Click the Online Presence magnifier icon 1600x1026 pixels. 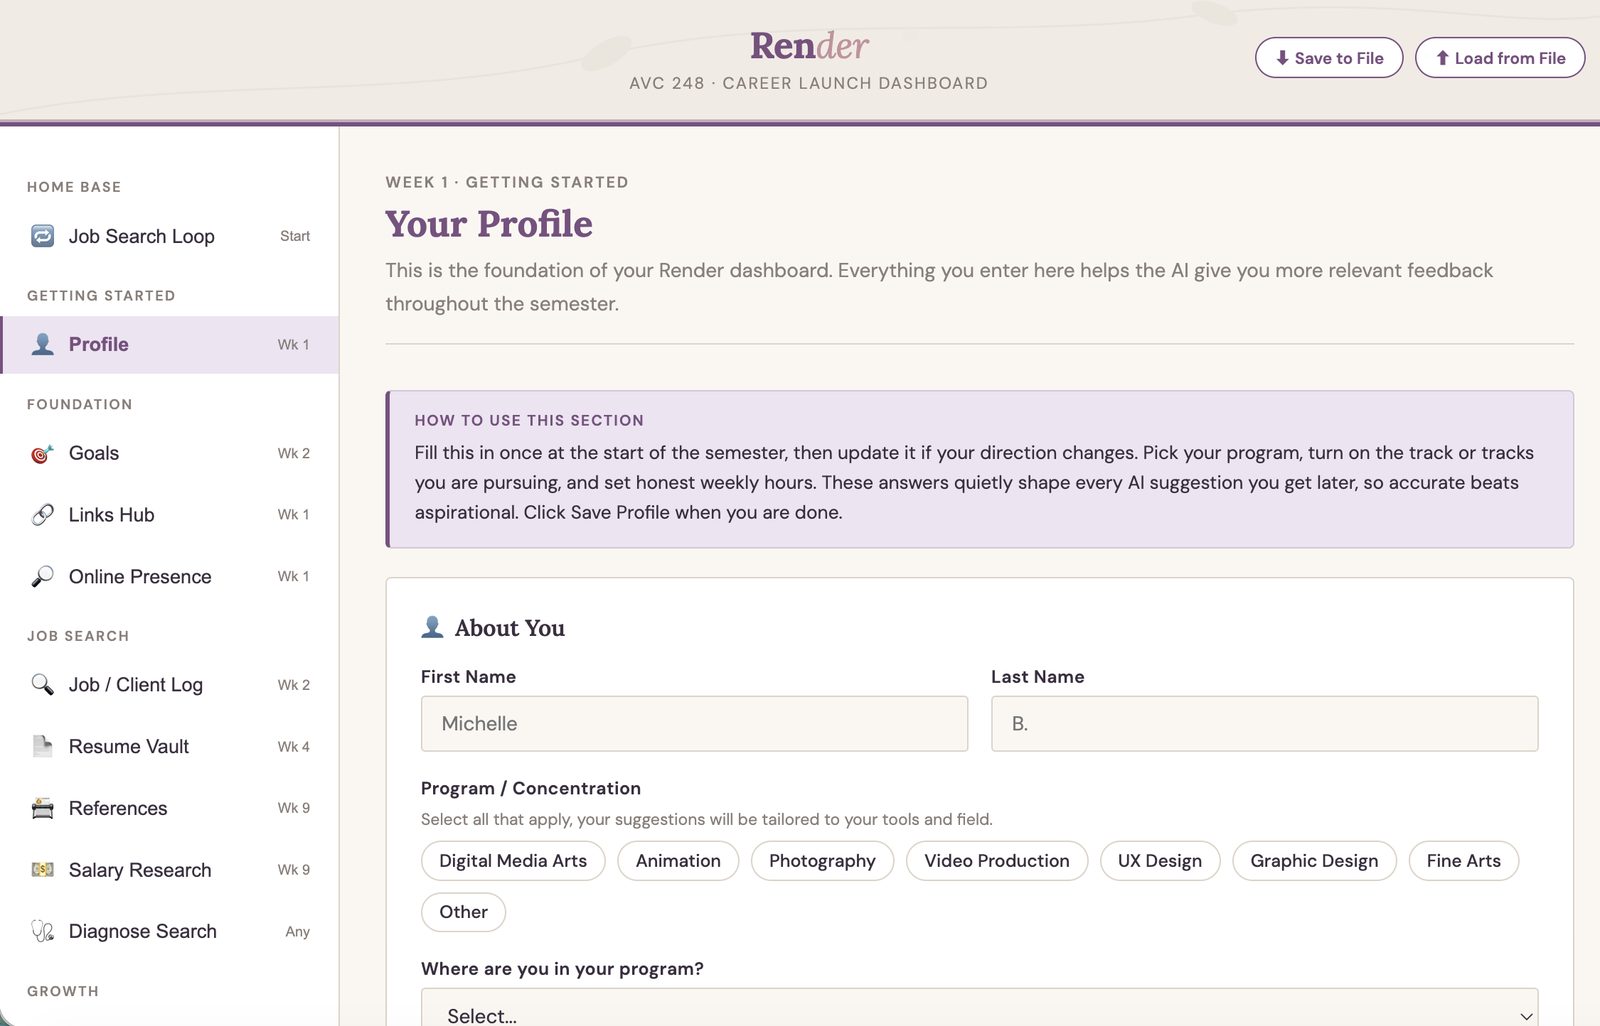click(42, 577)
